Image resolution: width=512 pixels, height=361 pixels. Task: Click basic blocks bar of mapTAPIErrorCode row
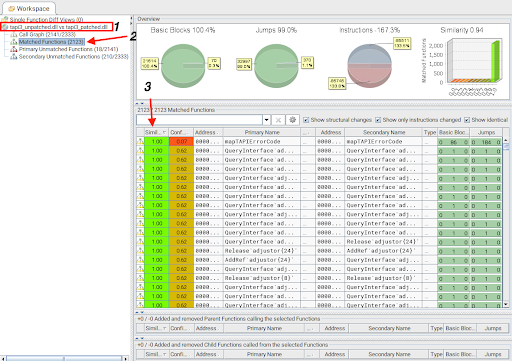[454, 142]
